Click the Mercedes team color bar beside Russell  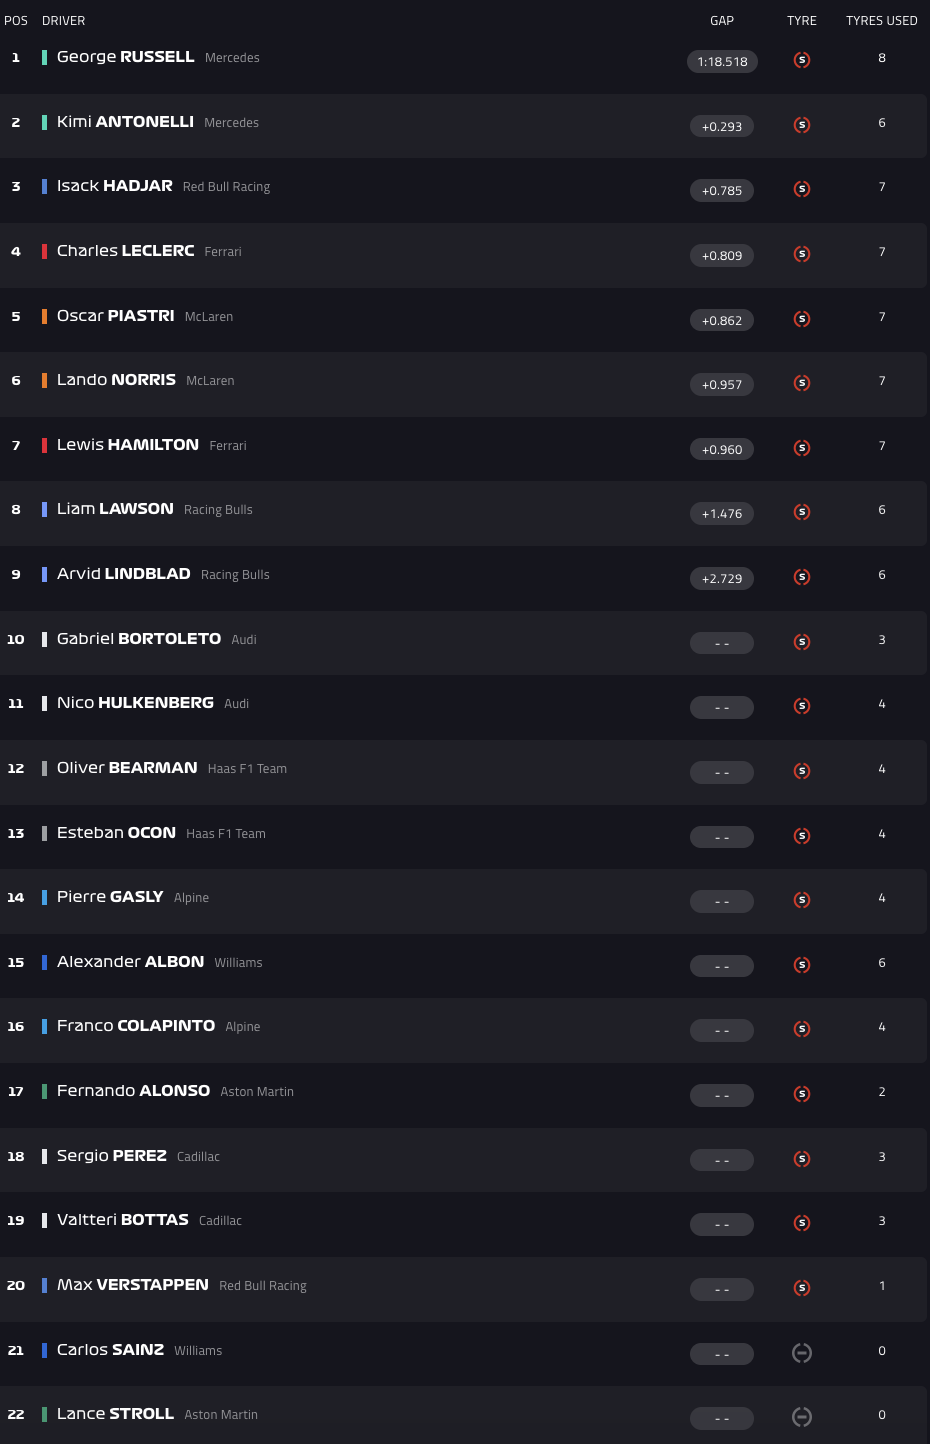tap(44, 58)
